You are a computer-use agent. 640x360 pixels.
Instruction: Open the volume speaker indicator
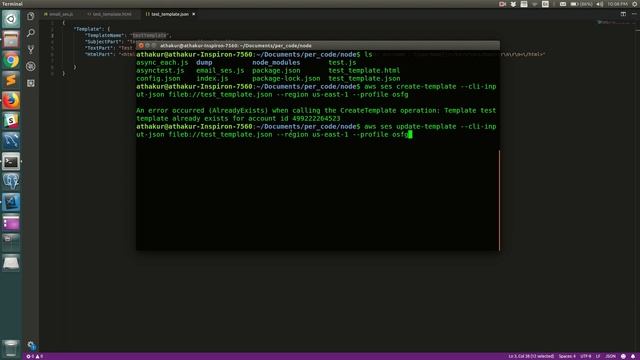point(600,4)
